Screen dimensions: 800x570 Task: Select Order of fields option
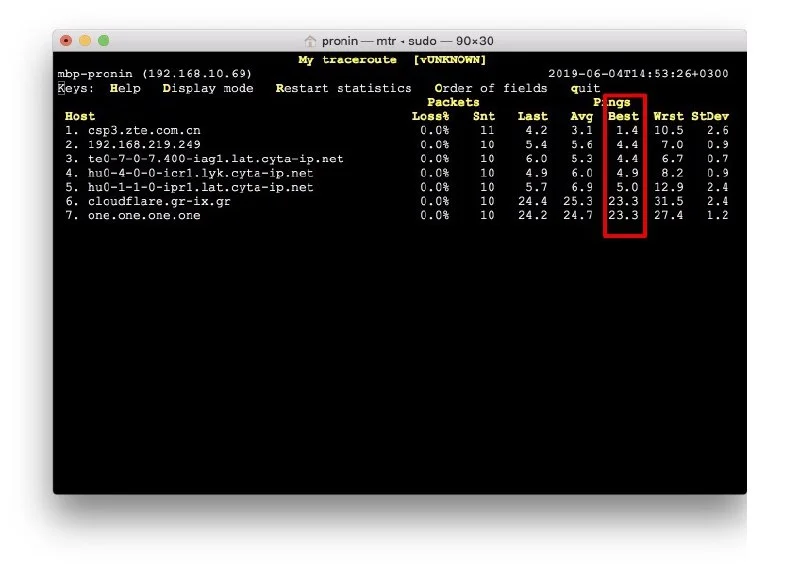490,88
